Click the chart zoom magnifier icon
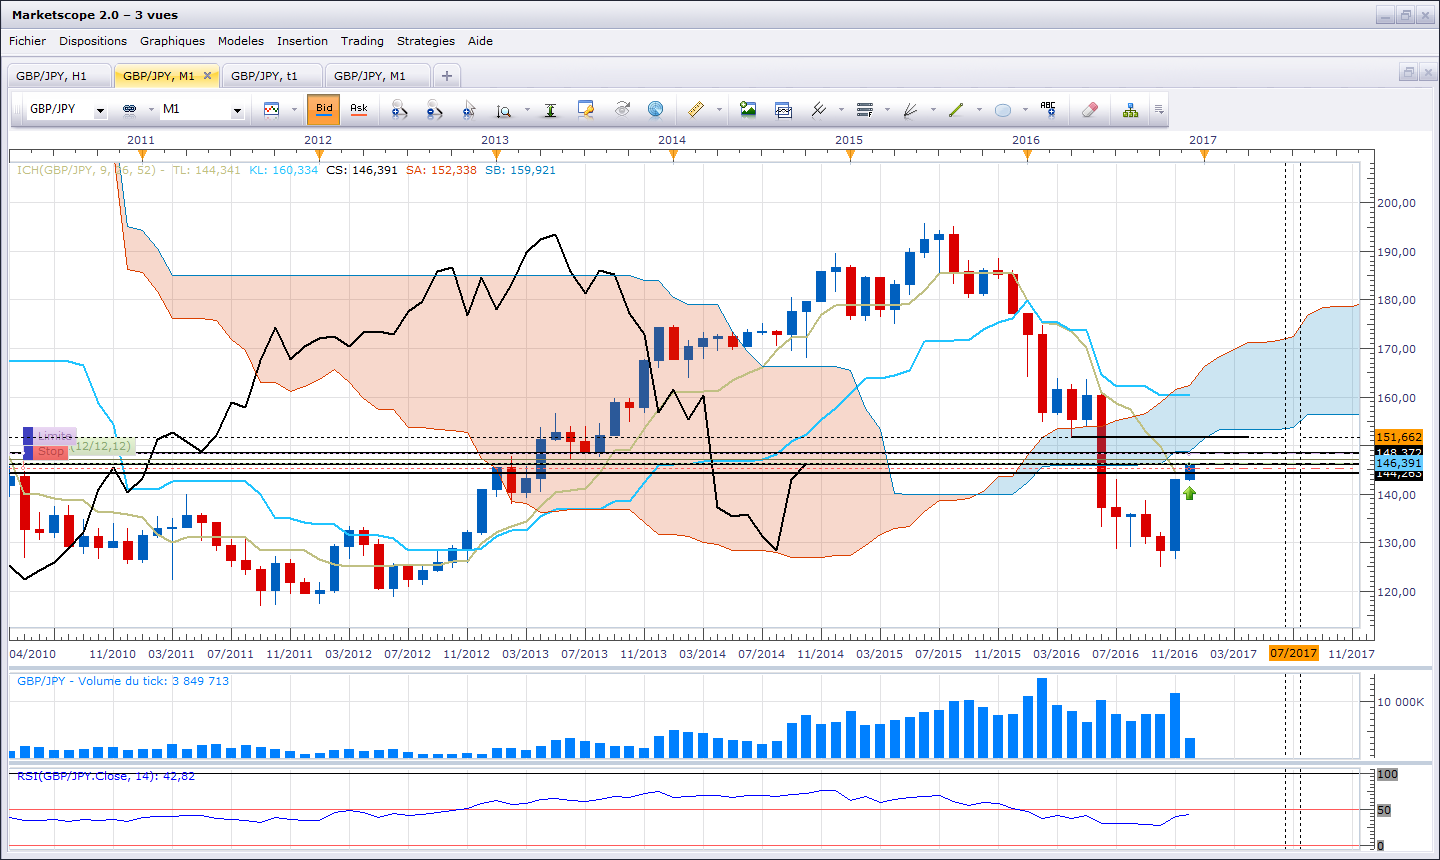 click(x=504, y=110)
